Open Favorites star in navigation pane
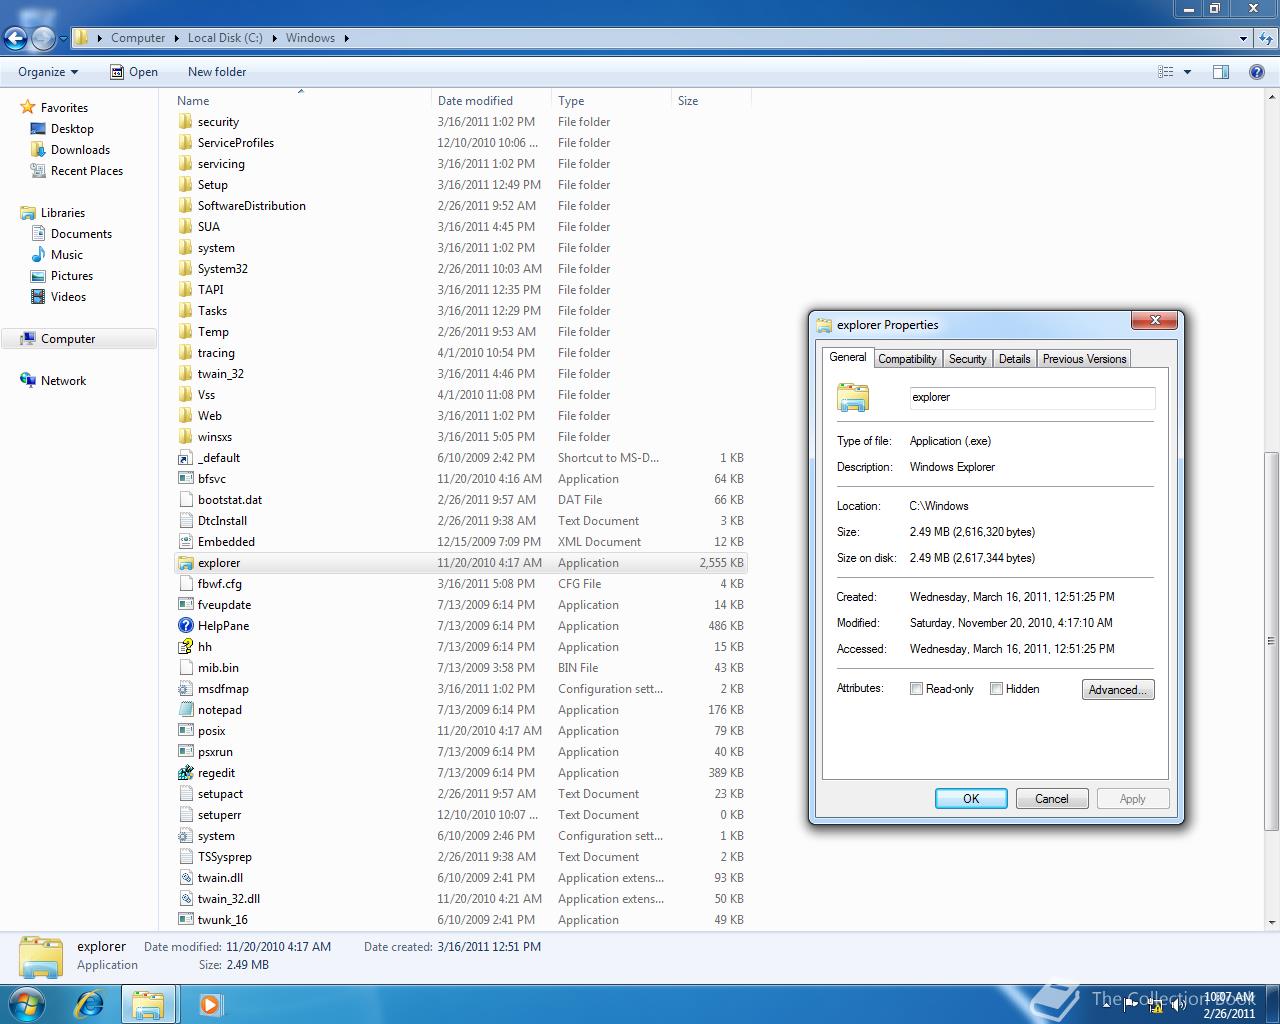 pyautogui.click(x=28, y=107)
